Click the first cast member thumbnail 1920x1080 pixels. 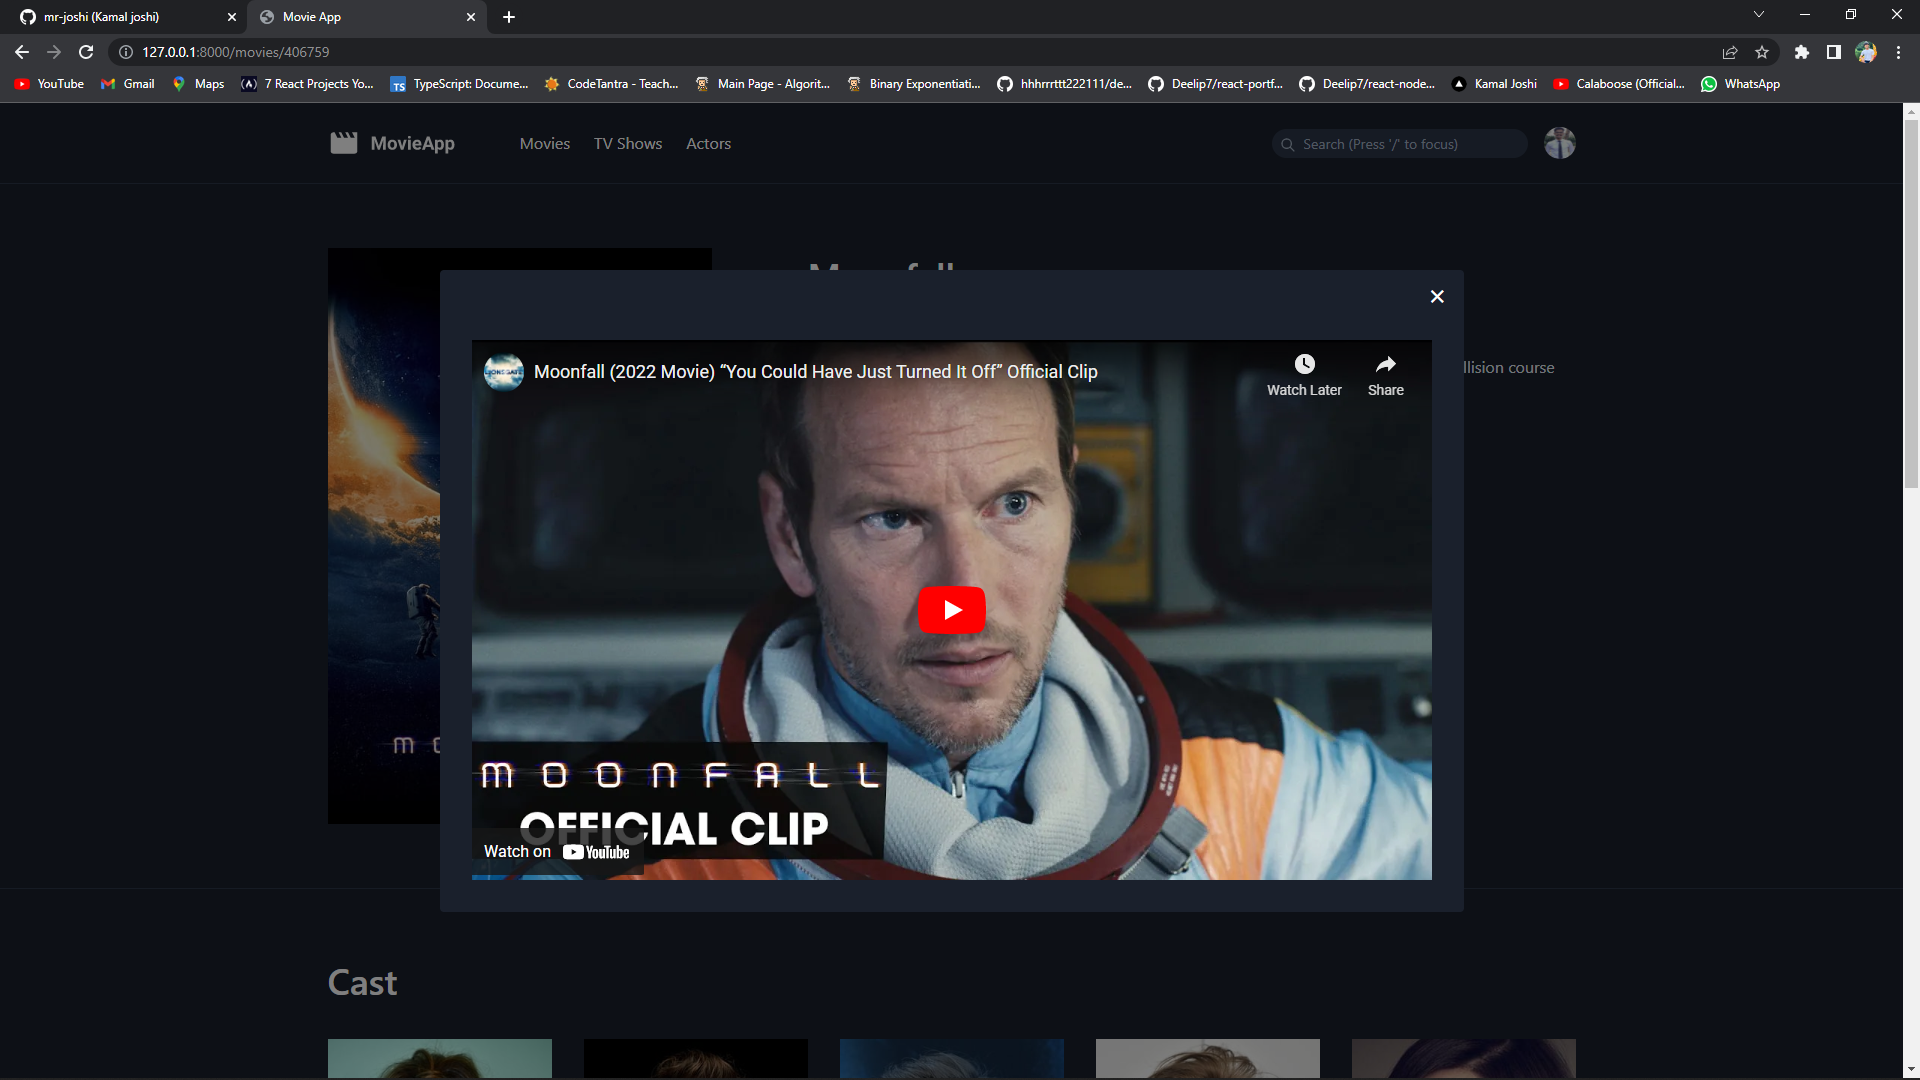click(439, 1058)
